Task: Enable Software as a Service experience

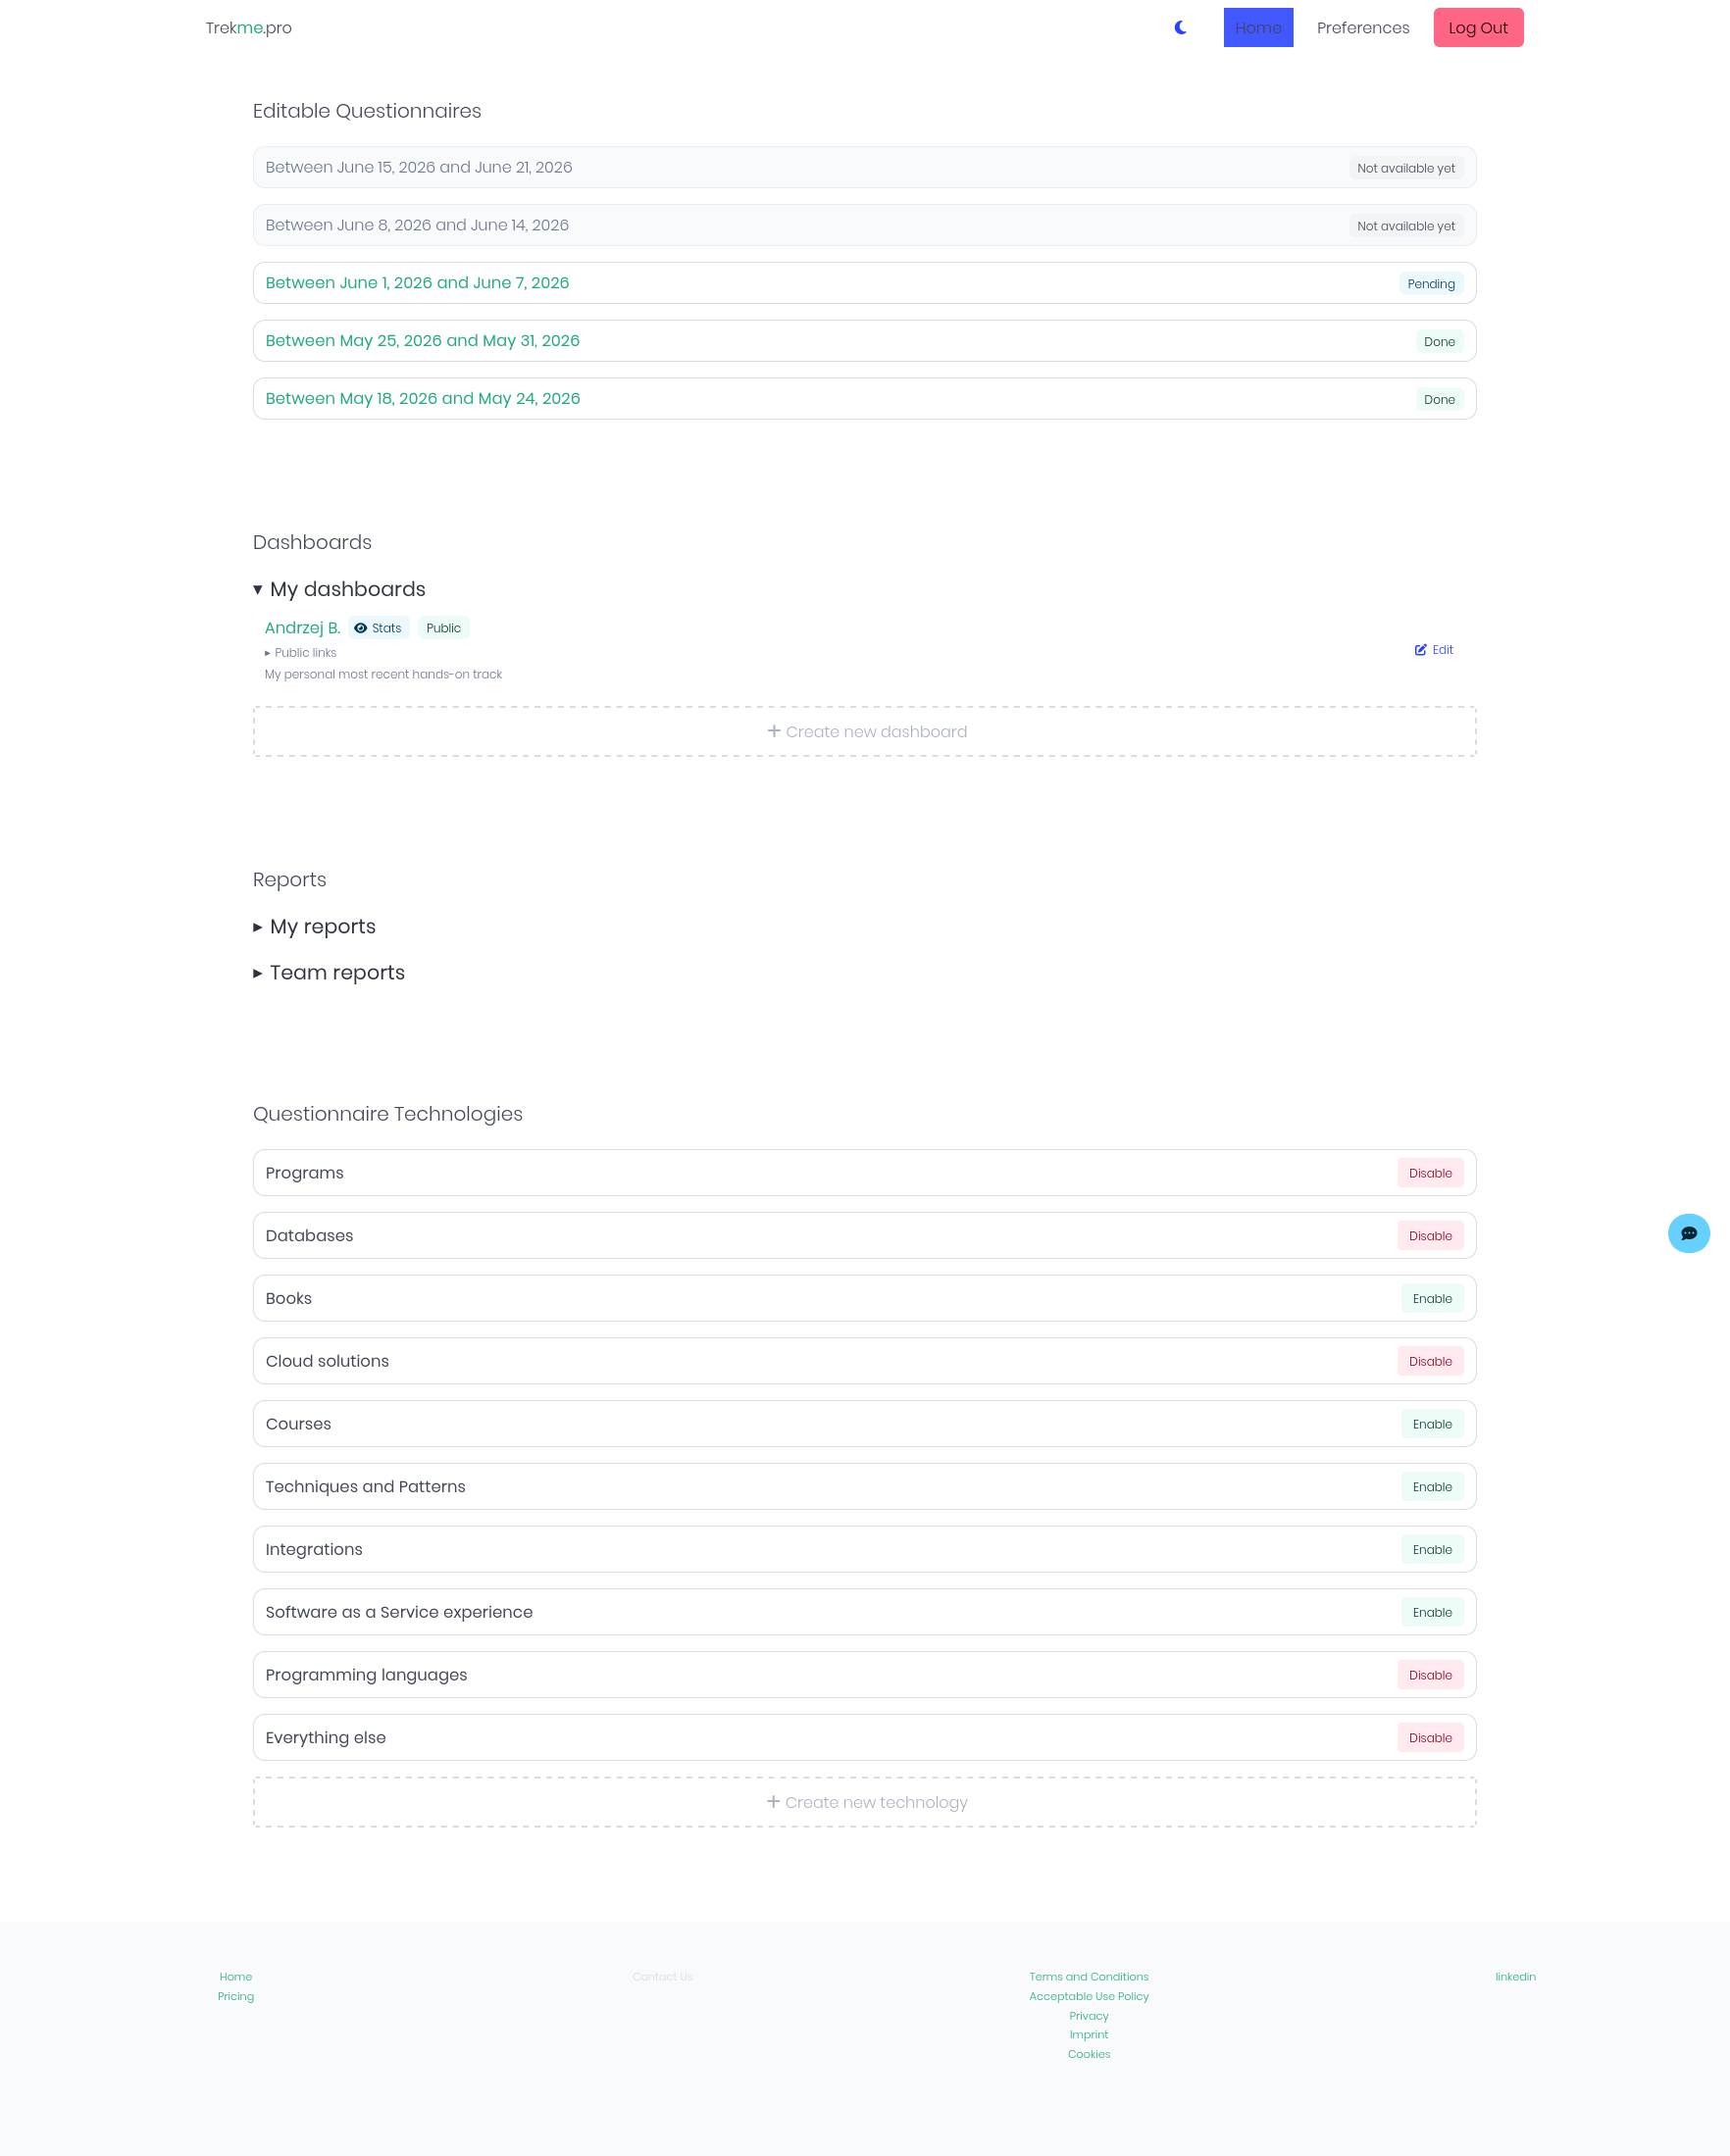Action: click(x=1432, y=1612)
